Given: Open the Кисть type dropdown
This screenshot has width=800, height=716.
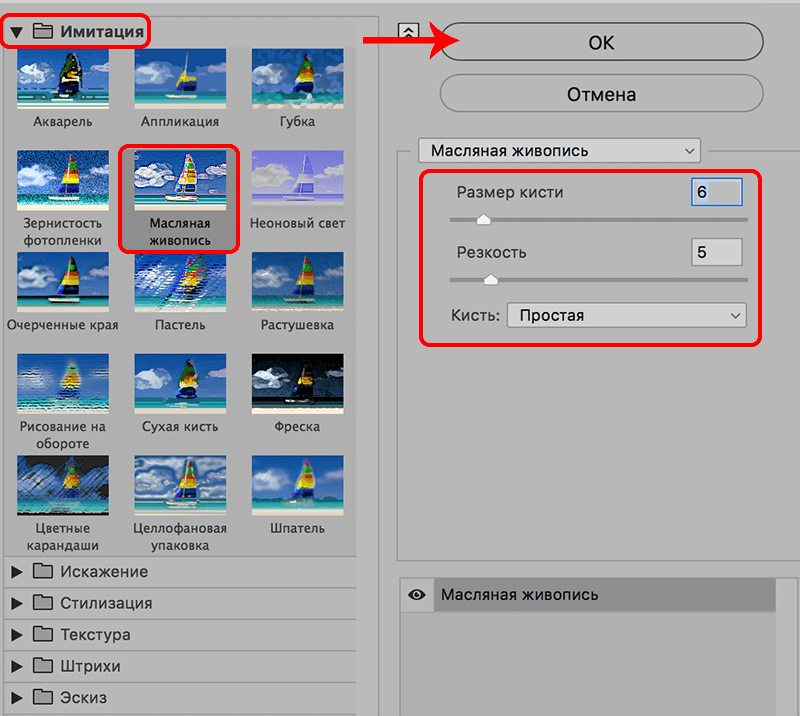Looking at the screenshot, I should (x=626, y=315).
